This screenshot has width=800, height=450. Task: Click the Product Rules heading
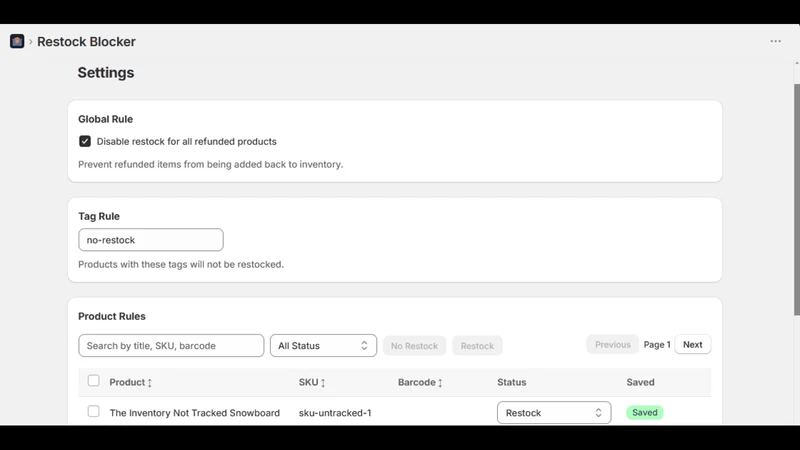(112, 316)
